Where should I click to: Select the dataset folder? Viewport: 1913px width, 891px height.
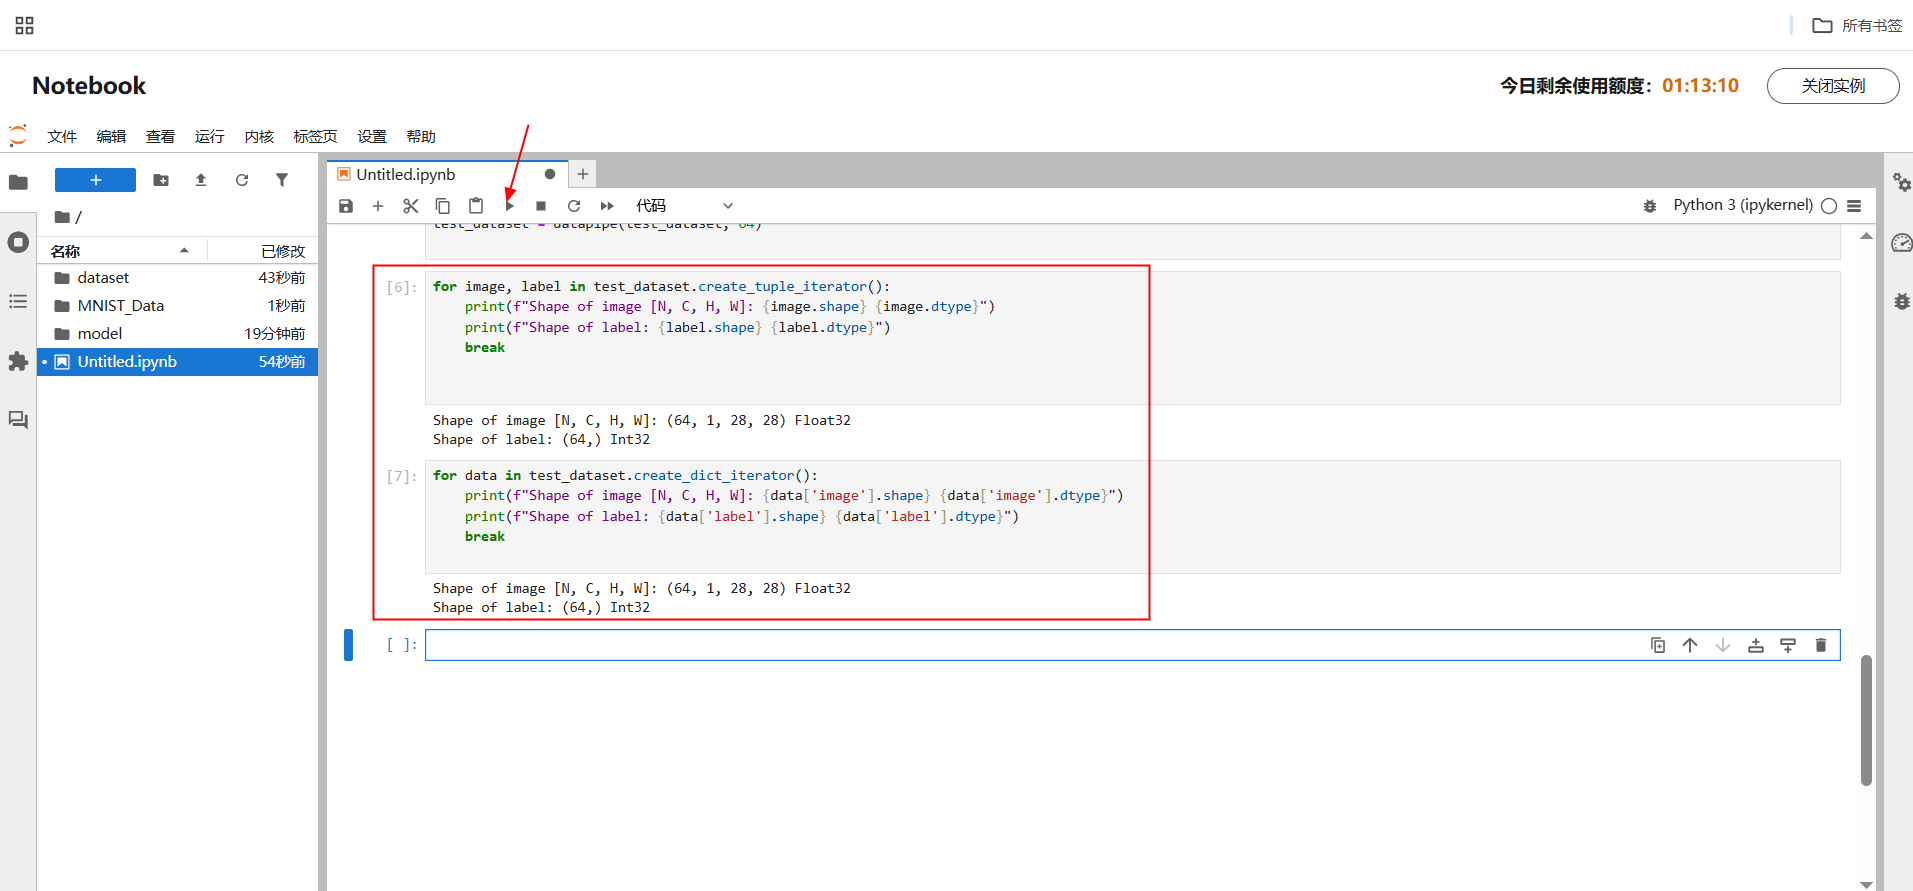[x=178, y=278]
